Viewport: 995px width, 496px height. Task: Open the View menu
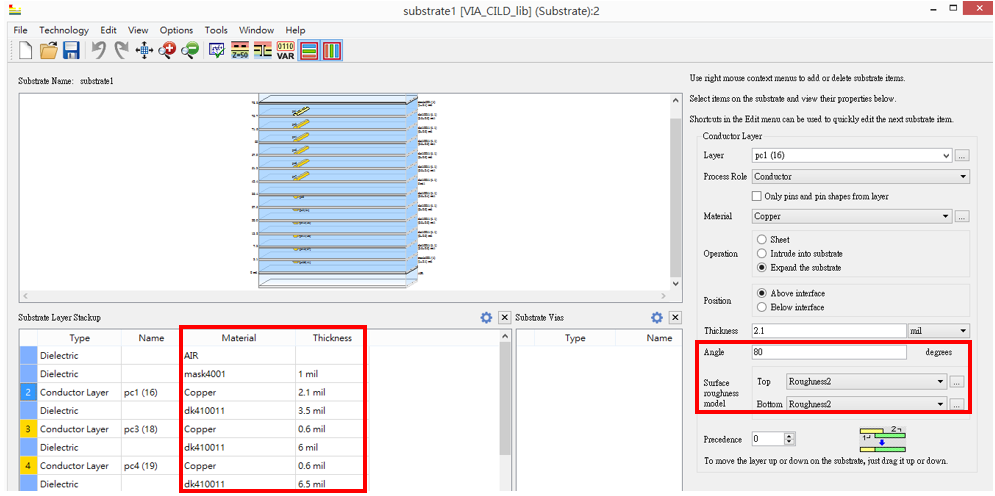(138, 30)
